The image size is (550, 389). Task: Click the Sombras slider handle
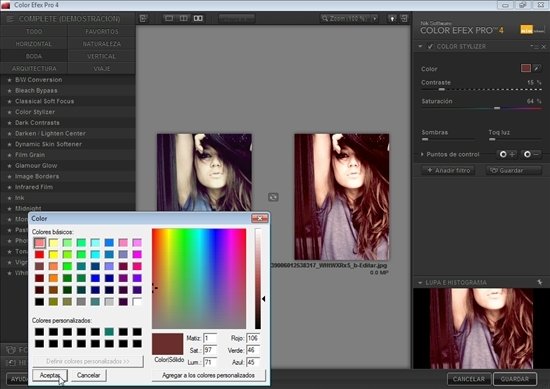click(x=425, y=139)
